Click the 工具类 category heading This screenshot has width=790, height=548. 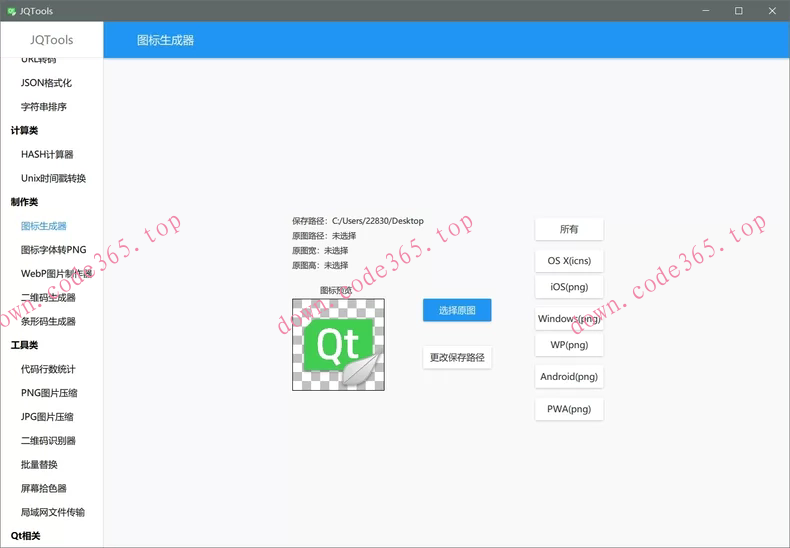click(x=24, y=345)
